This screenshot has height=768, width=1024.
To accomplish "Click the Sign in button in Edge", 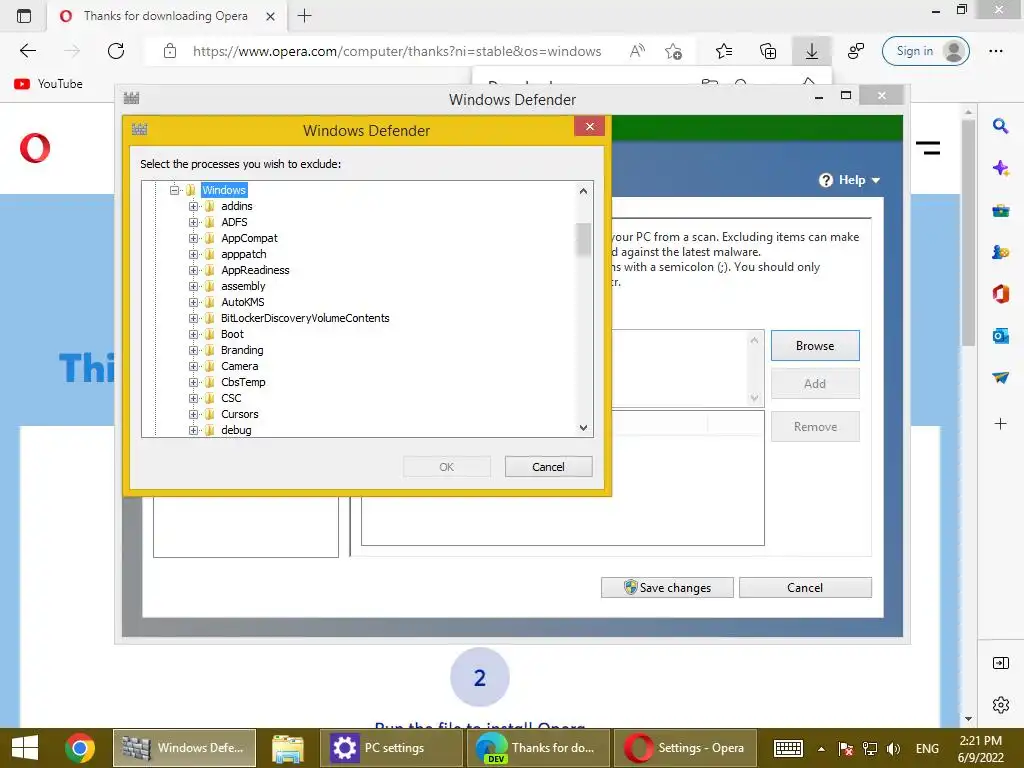I will [x=925, y=51].
